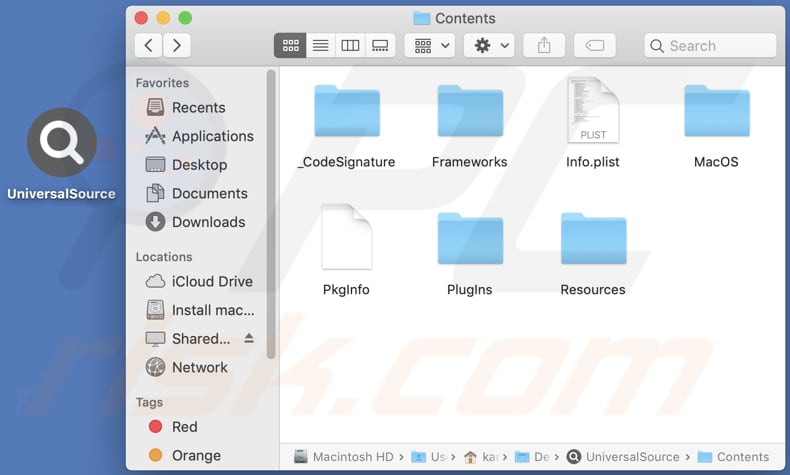Click the forward navigation arrow
Image resolution: width=790 pixels, height=475 pixels.
pos(177,45)
